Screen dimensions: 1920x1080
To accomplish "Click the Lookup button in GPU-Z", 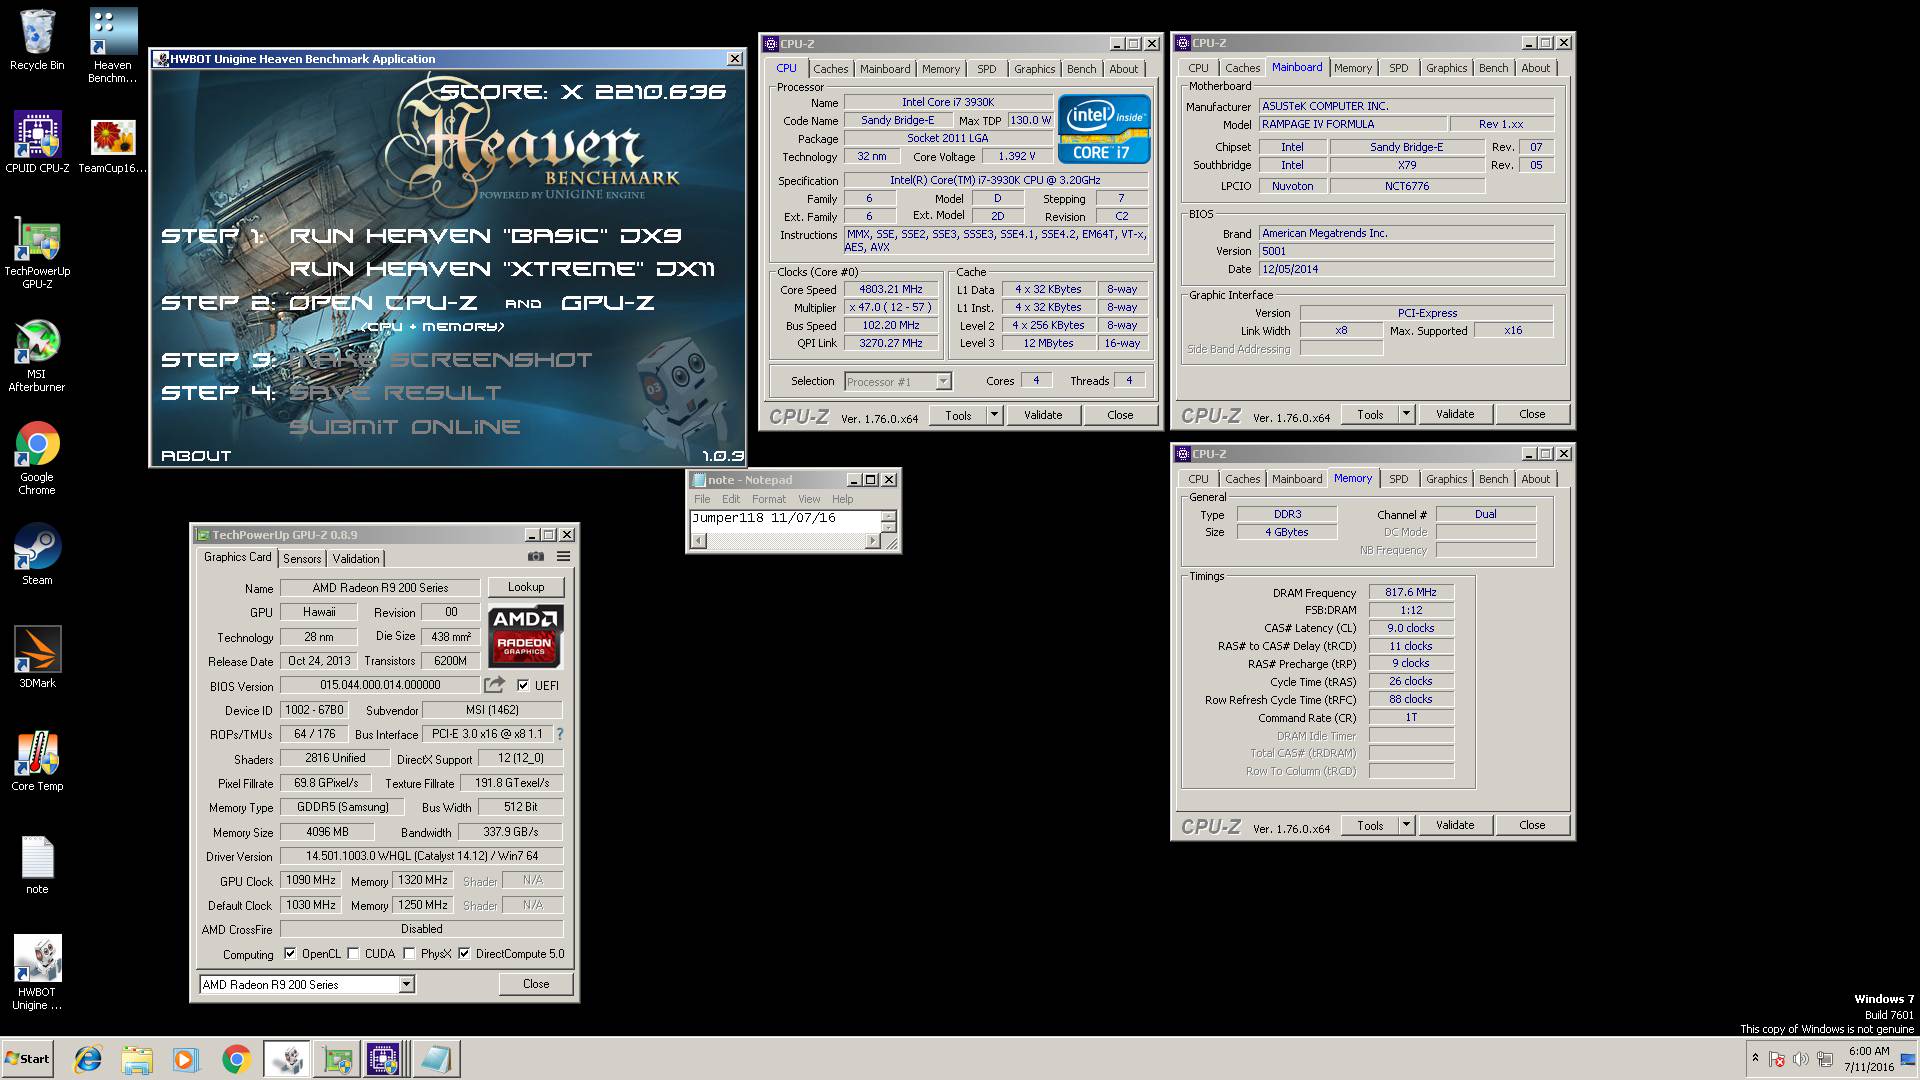I will 526,587.
